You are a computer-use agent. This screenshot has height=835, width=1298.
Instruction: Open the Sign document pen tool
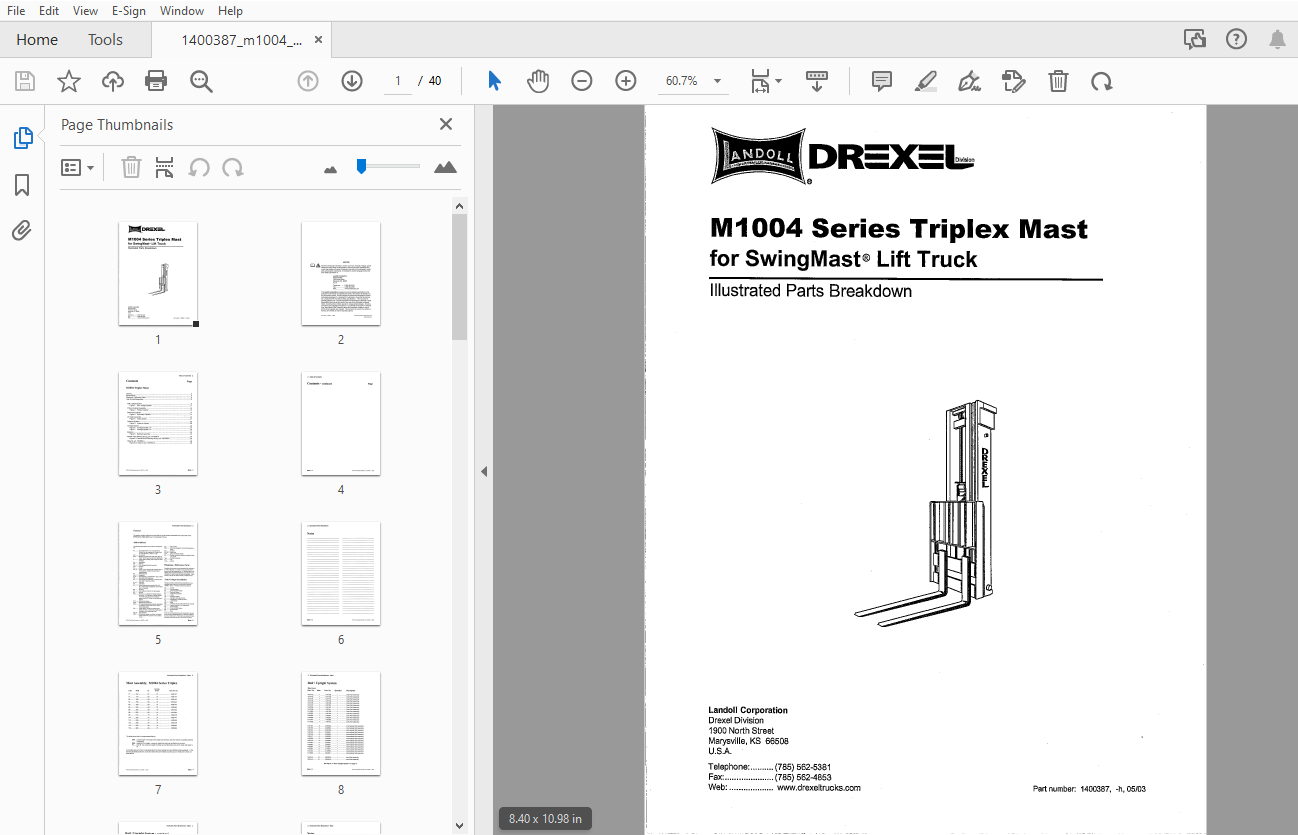click(969, 81)
